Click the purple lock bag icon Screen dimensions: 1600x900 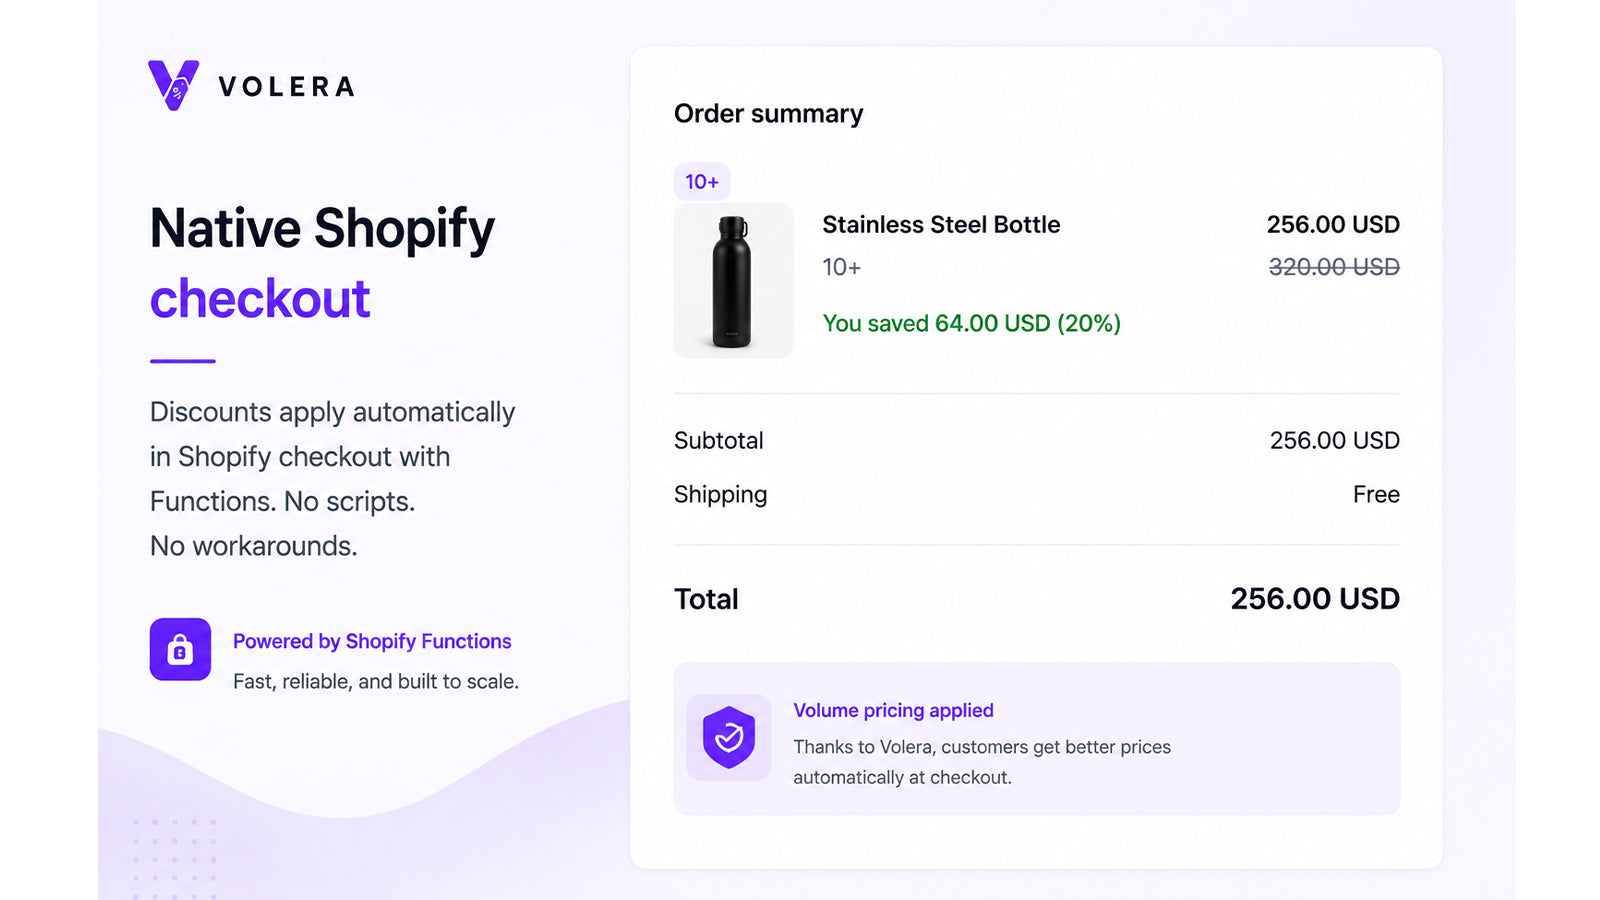(180, 649)
